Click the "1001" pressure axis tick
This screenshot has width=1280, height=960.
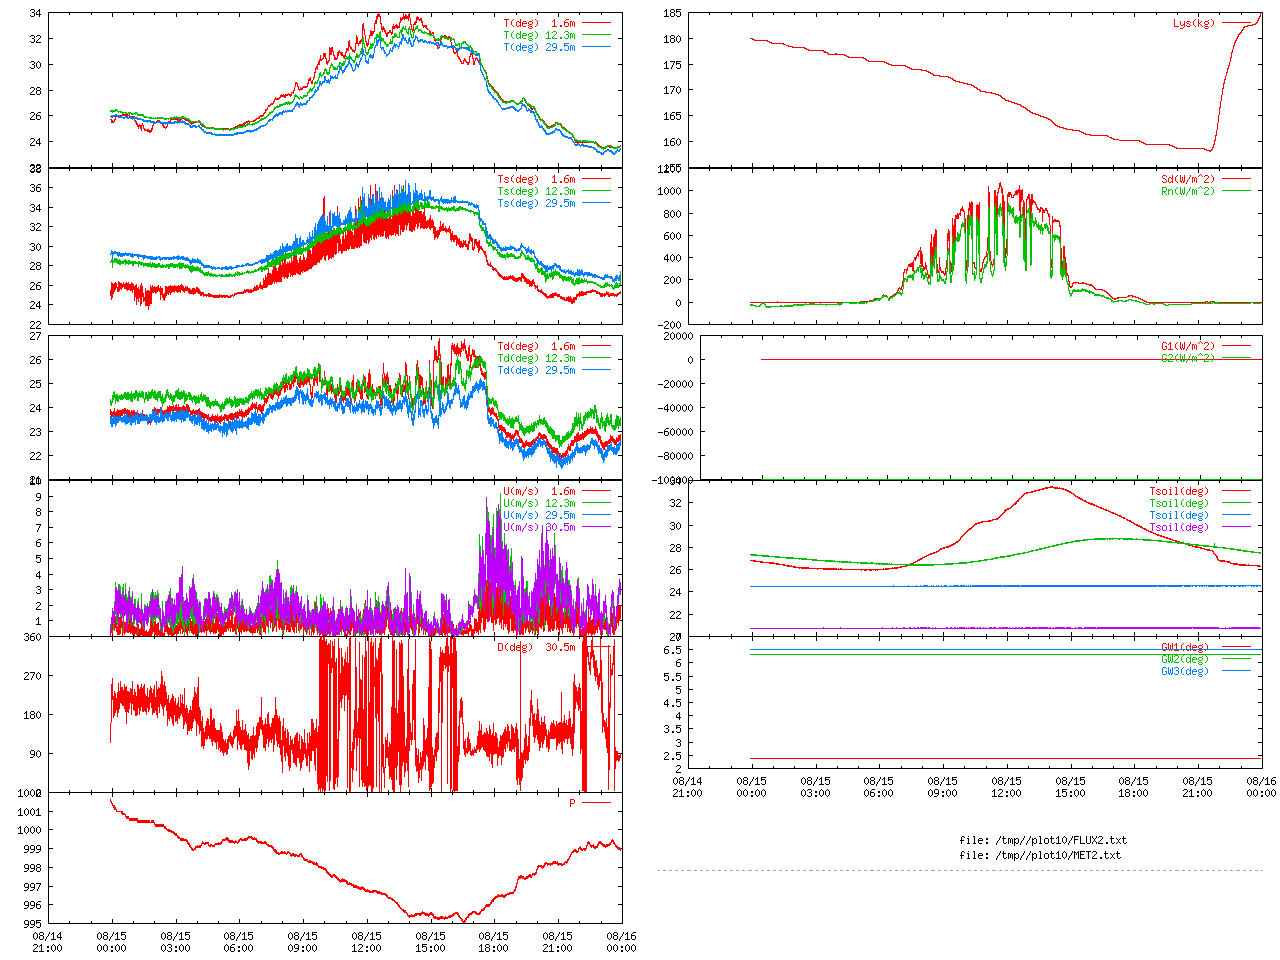point(29,811)
